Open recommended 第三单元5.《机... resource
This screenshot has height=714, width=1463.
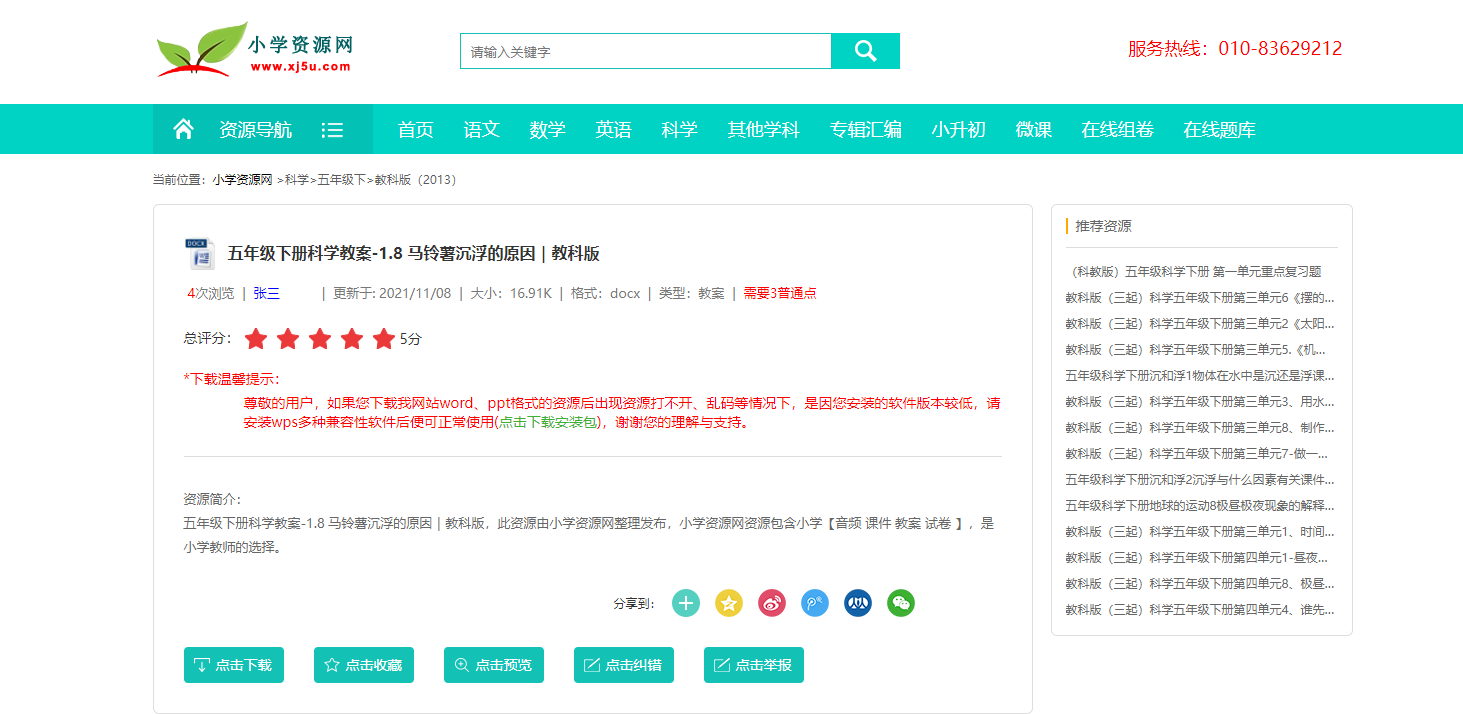tap(1196, 350)
